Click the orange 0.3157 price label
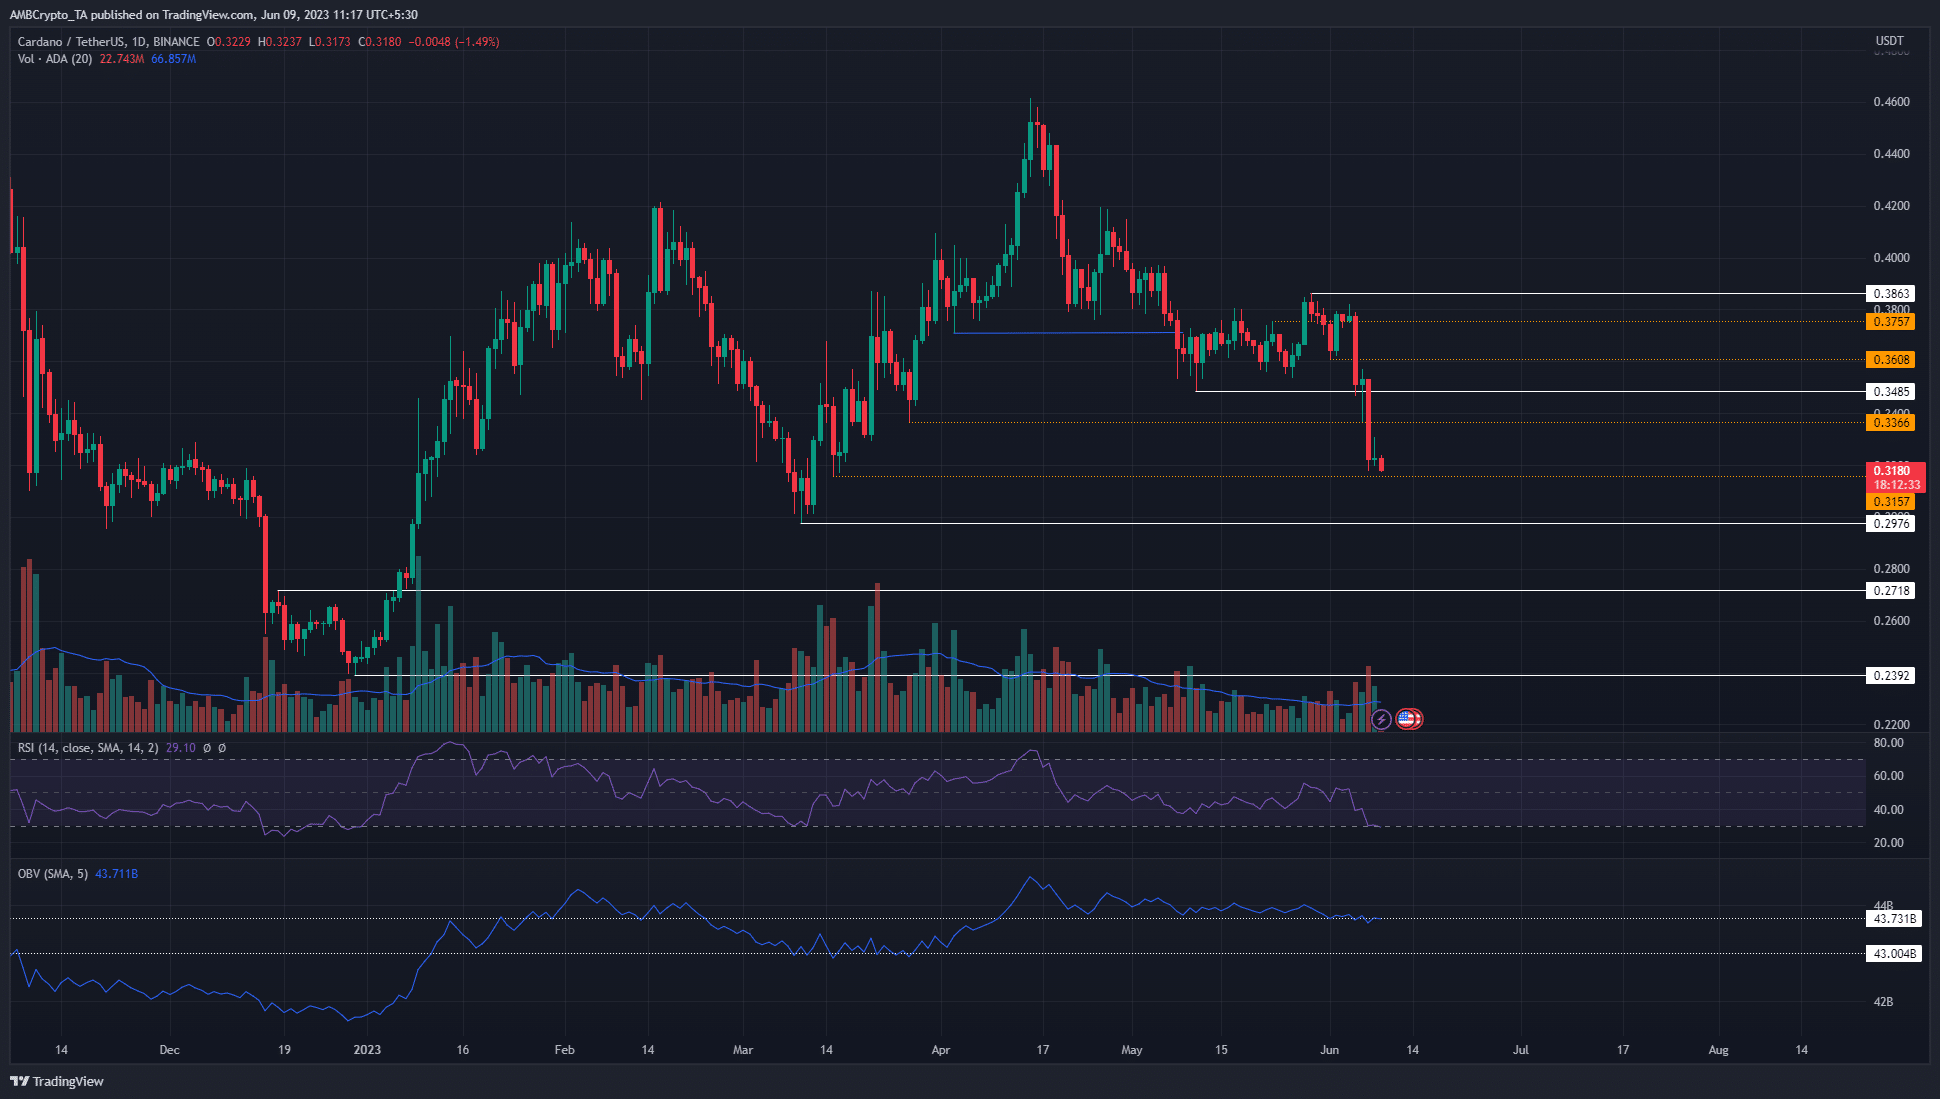Screen dimensions: 1940x1099 point(1891,502)
